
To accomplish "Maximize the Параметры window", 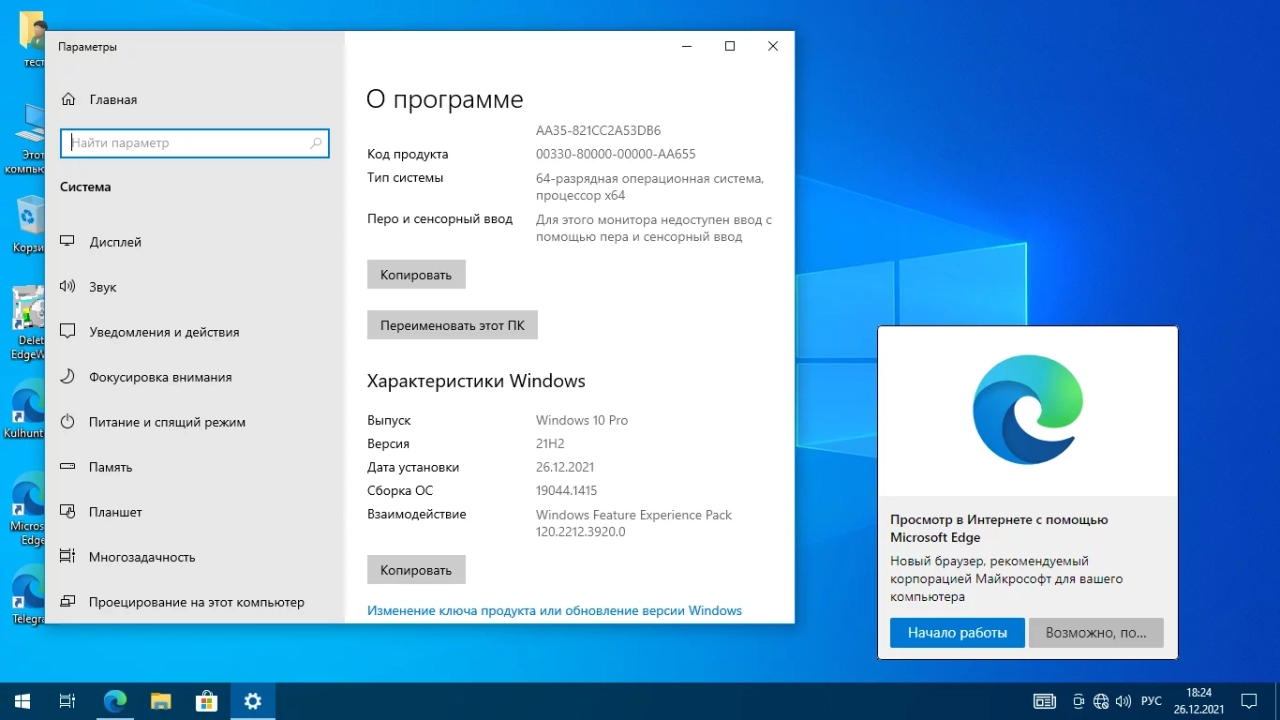I will tap(730, 46).
